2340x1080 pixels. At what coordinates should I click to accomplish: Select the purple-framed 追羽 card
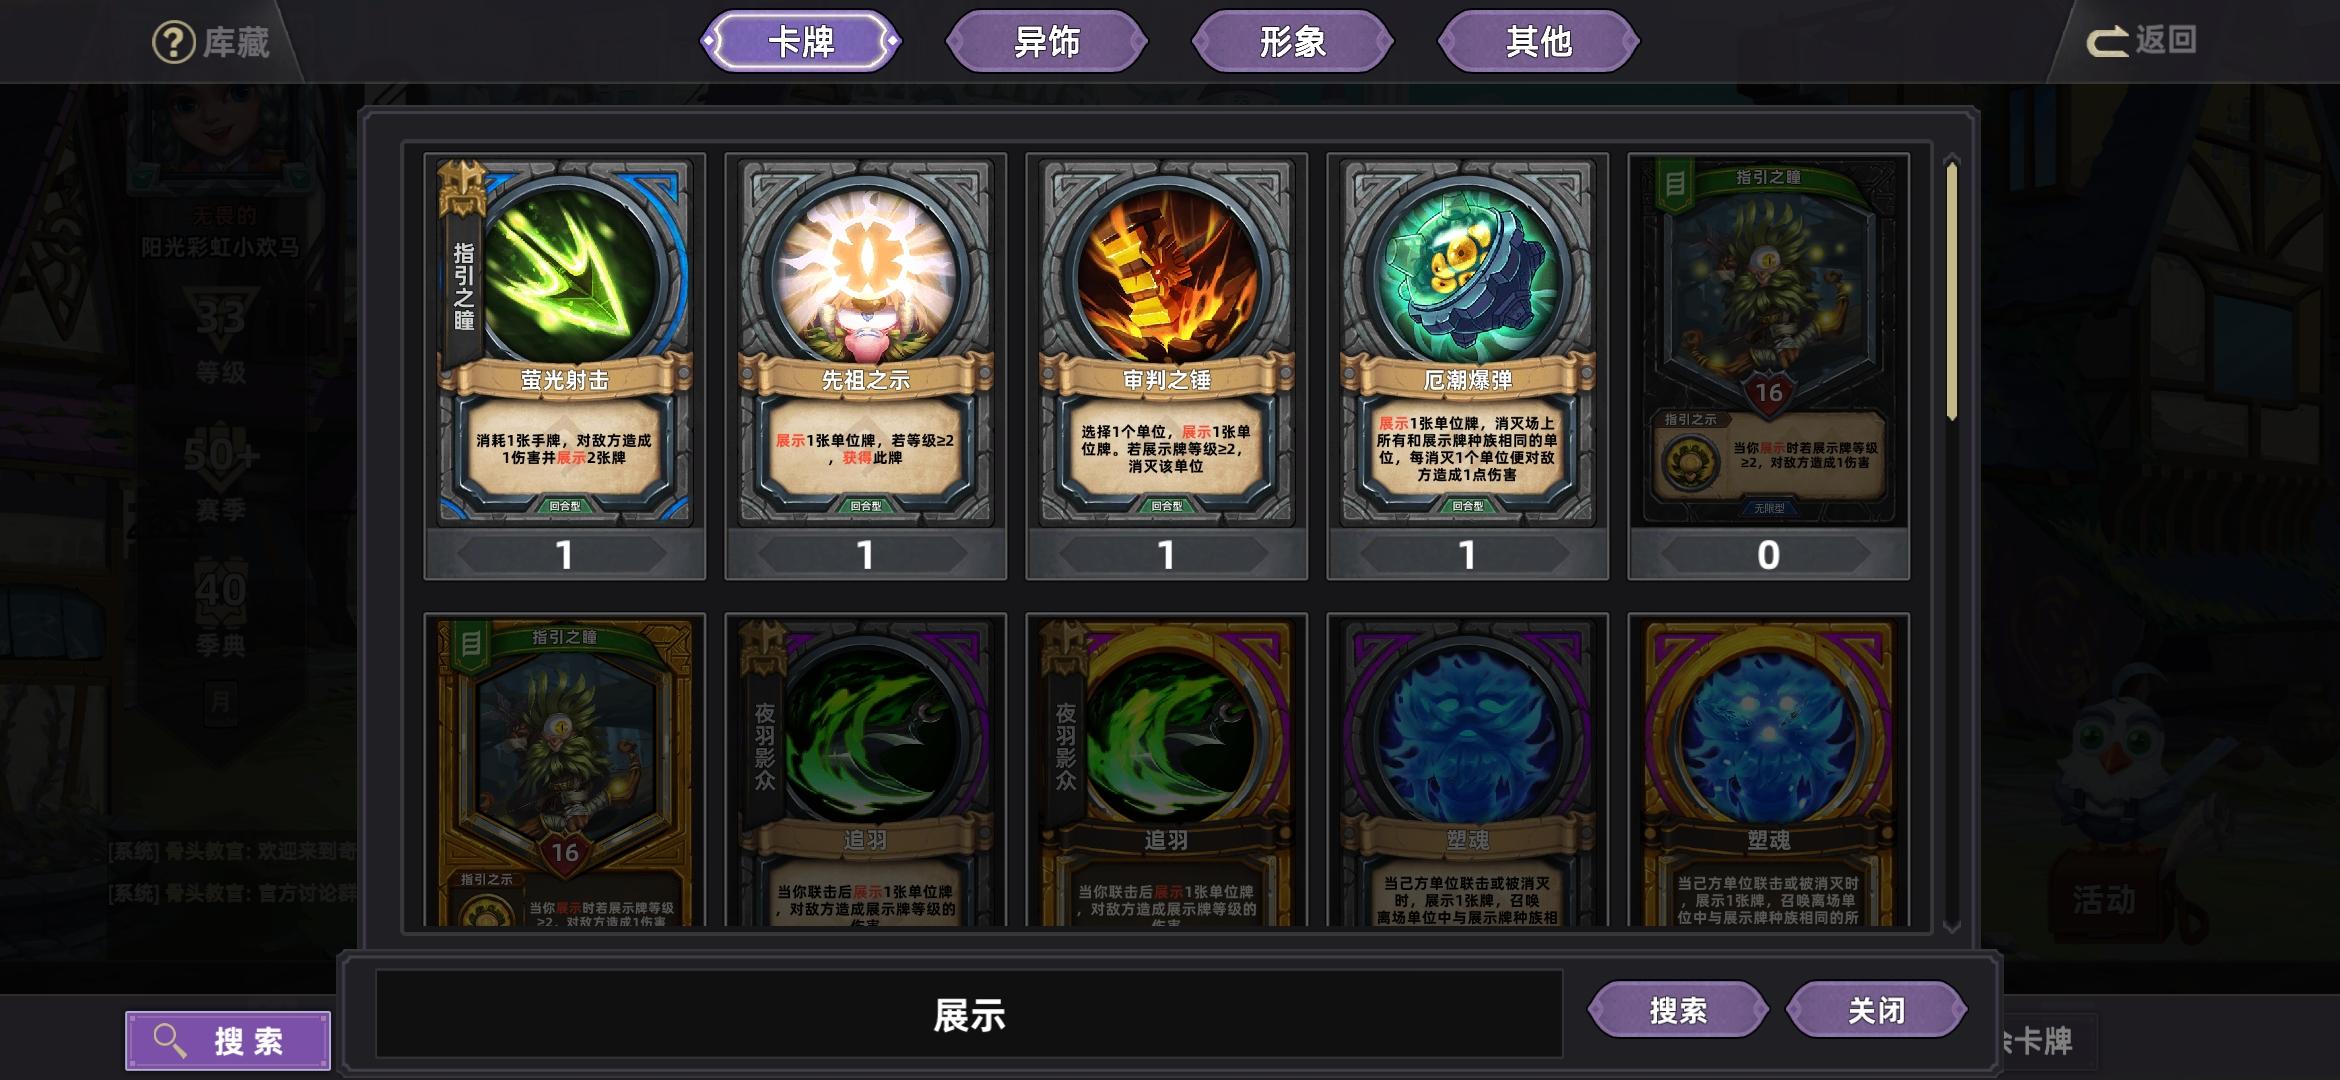(x=866, y=772)
